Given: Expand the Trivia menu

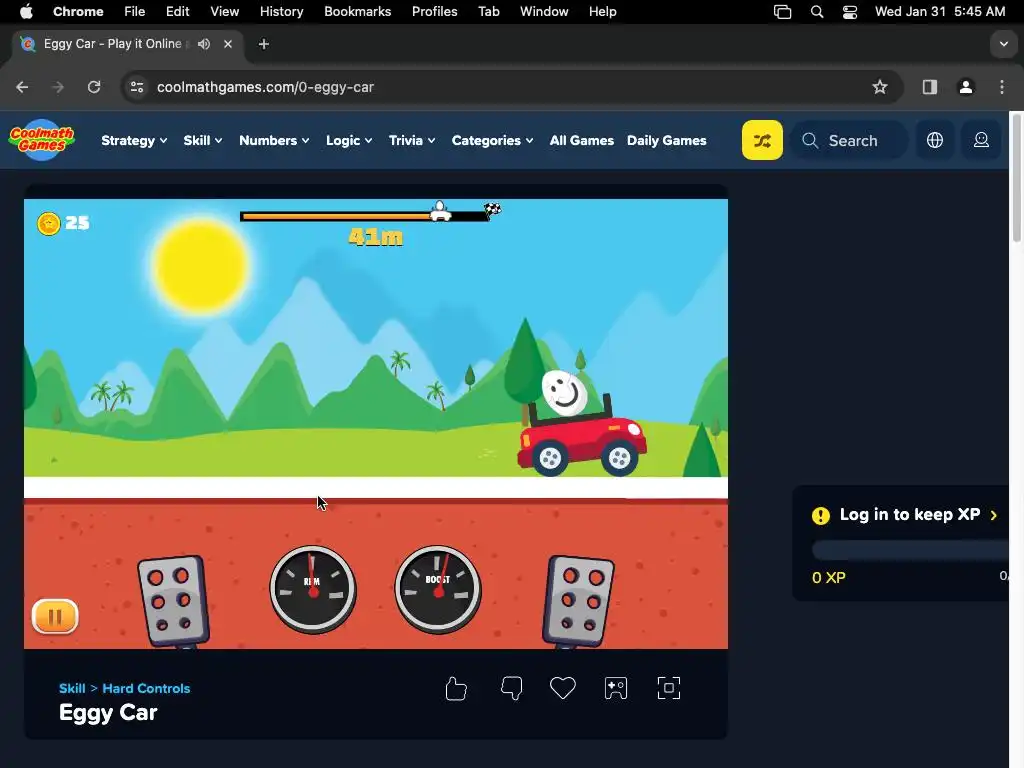Looking at the screenshot, I should click(411, 140).
